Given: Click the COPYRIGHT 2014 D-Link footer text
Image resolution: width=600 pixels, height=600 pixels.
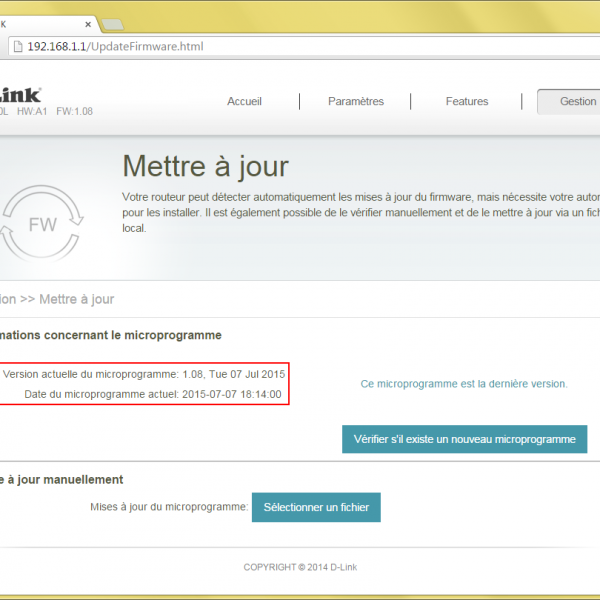Looking at the screenshot, I should pos(300,567).
